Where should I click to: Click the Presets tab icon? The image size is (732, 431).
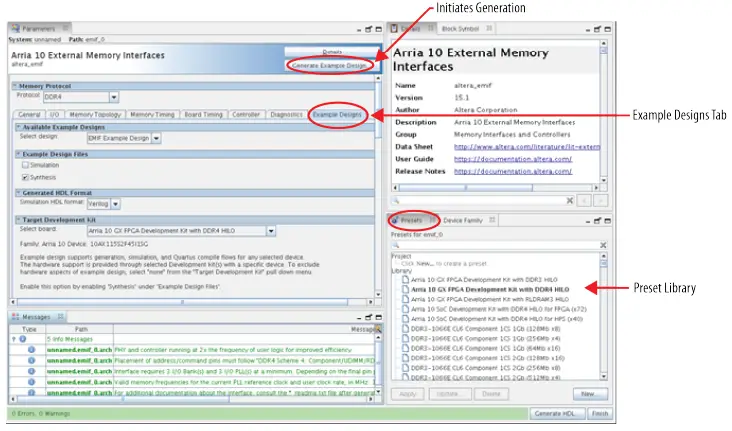(x=395, y=220)
